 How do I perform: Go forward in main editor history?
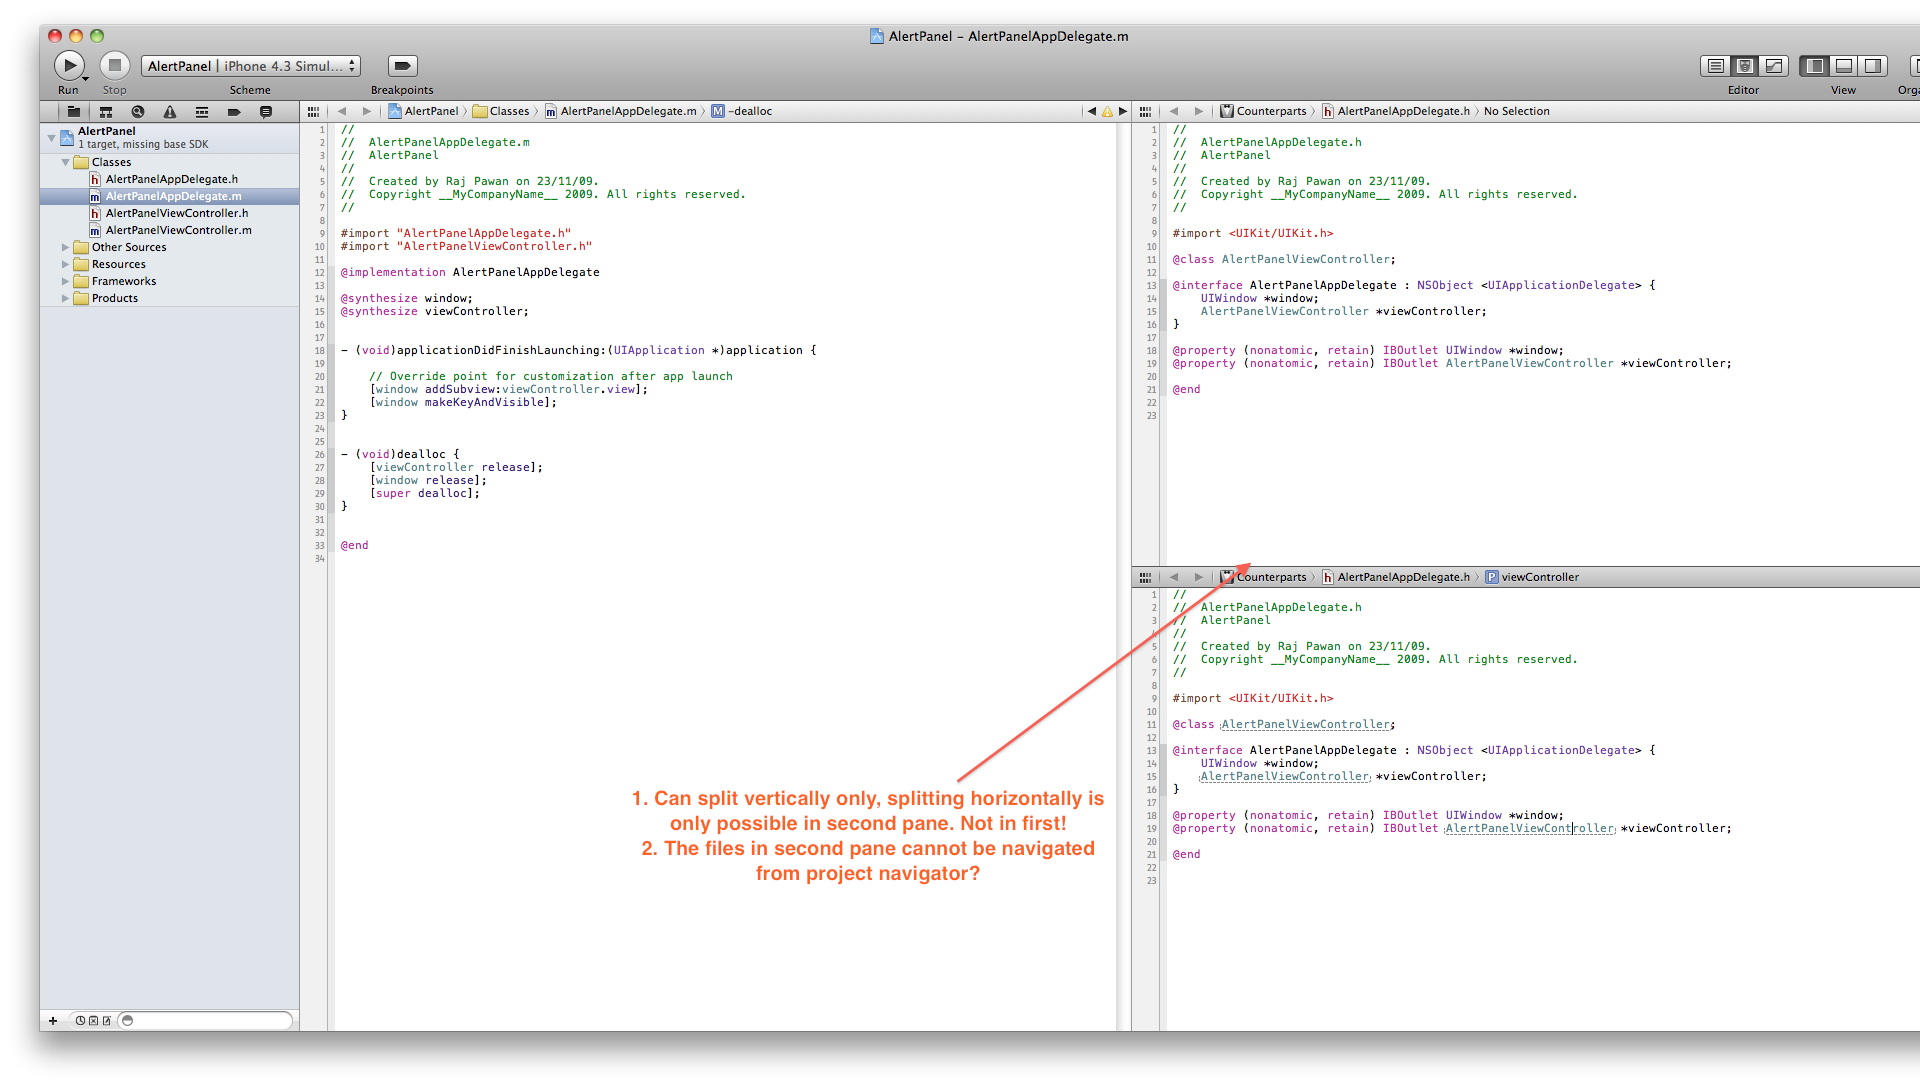[x=367, y=111]
